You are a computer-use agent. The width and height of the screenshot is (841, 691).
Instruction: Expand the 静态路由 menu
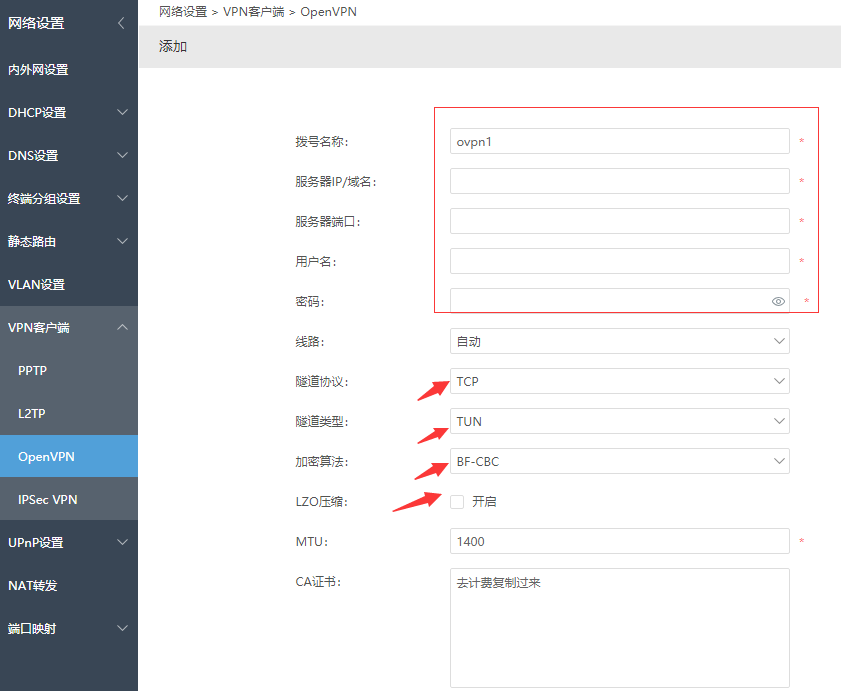(x=68, y=242)
